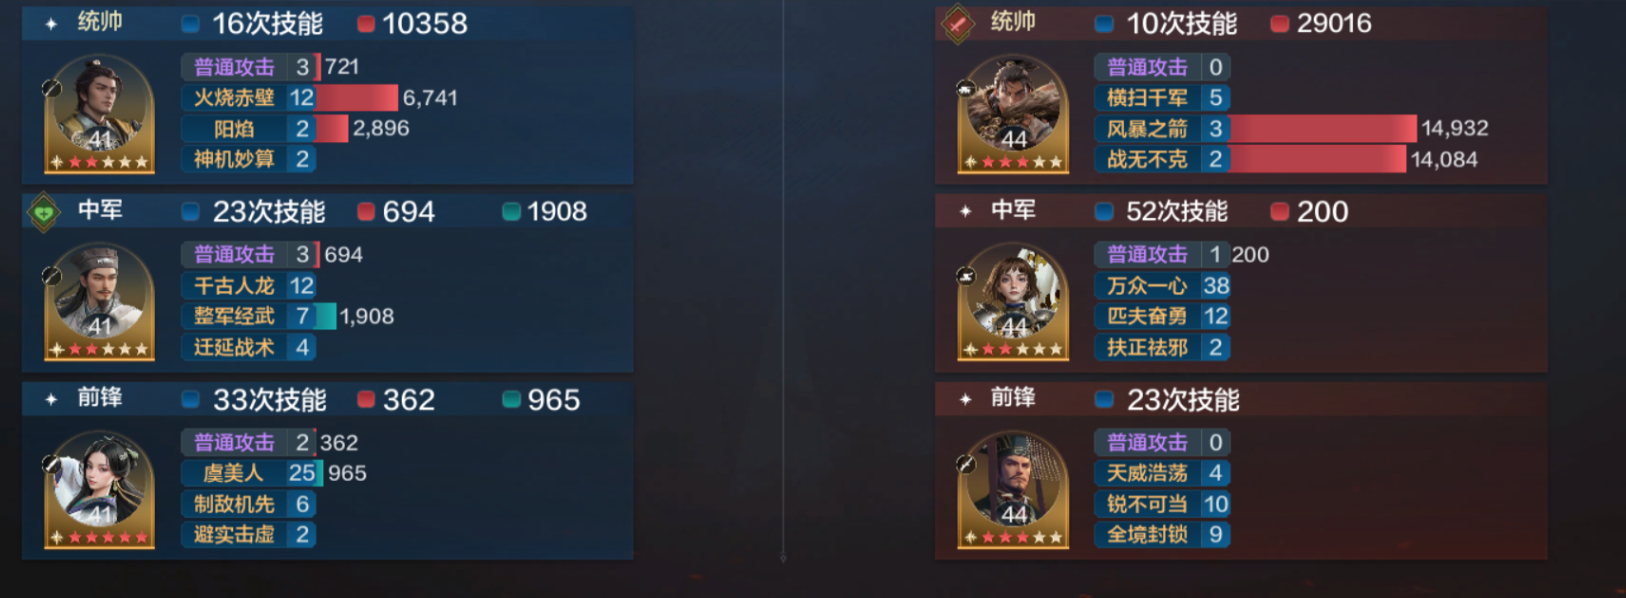Open the right 前锋 level 44 general portrait
The image size is (1626, 598).
[1013, 489]
